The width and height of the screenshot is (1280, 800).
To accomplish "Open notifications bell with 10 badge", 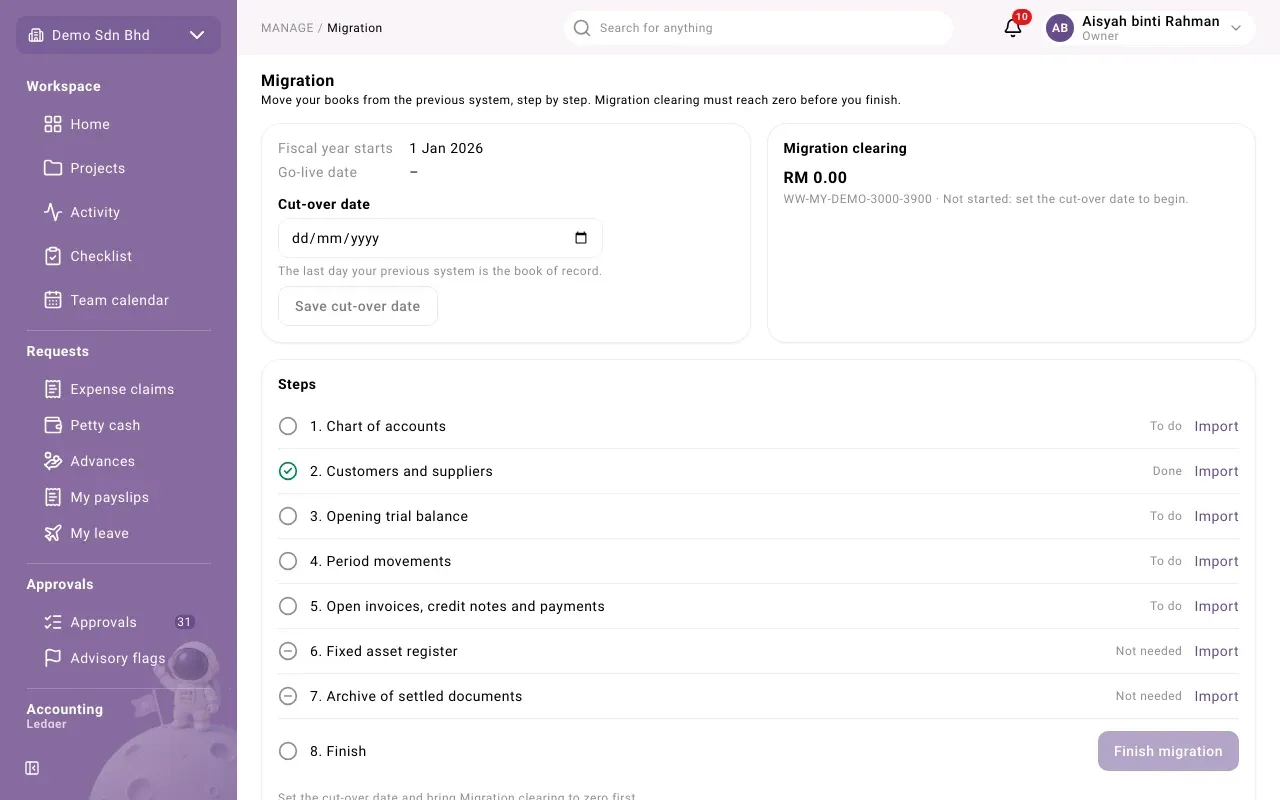I will click(x=1014, y=27).
